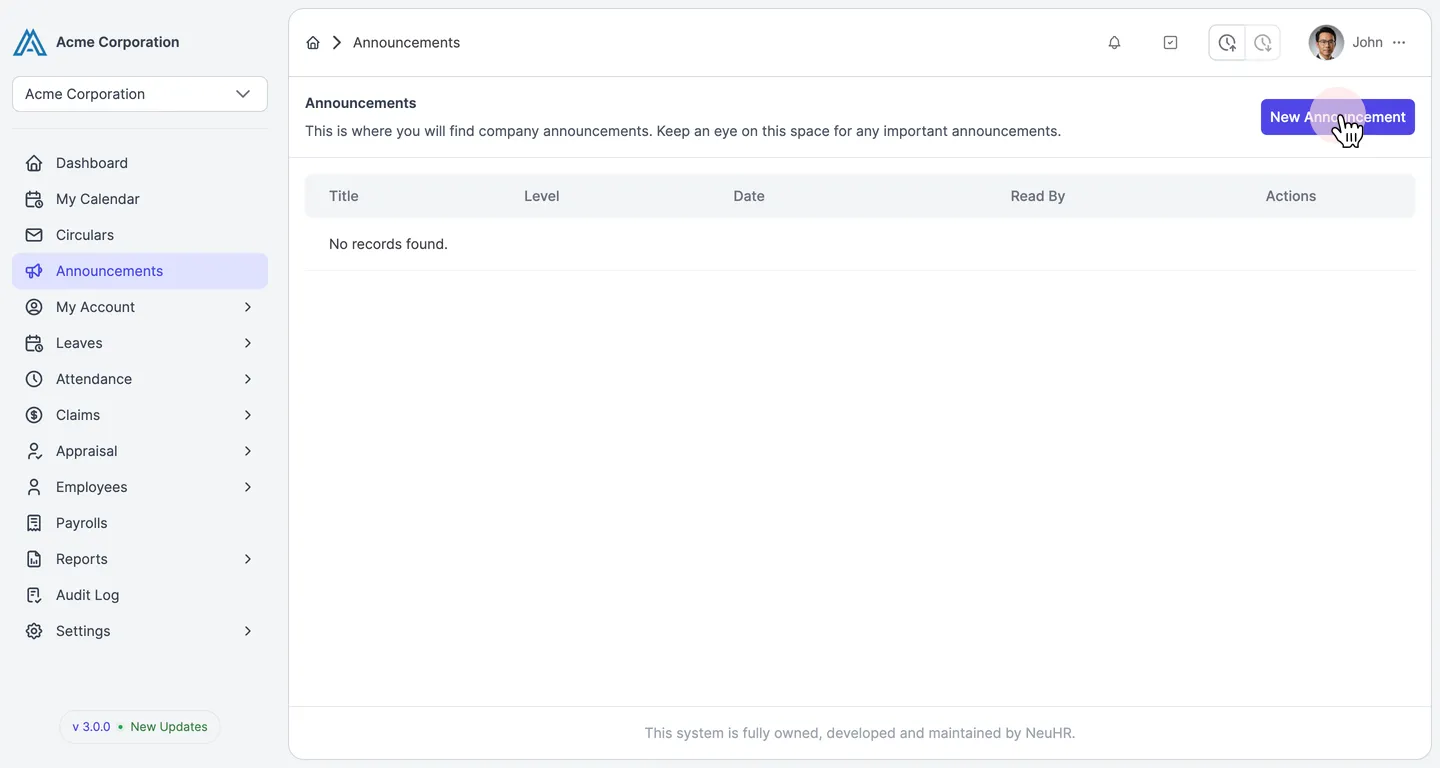Click the Announcements megaphone icon
The height and width of the screenshot is (768, 1440).
[x=34, y=271]
